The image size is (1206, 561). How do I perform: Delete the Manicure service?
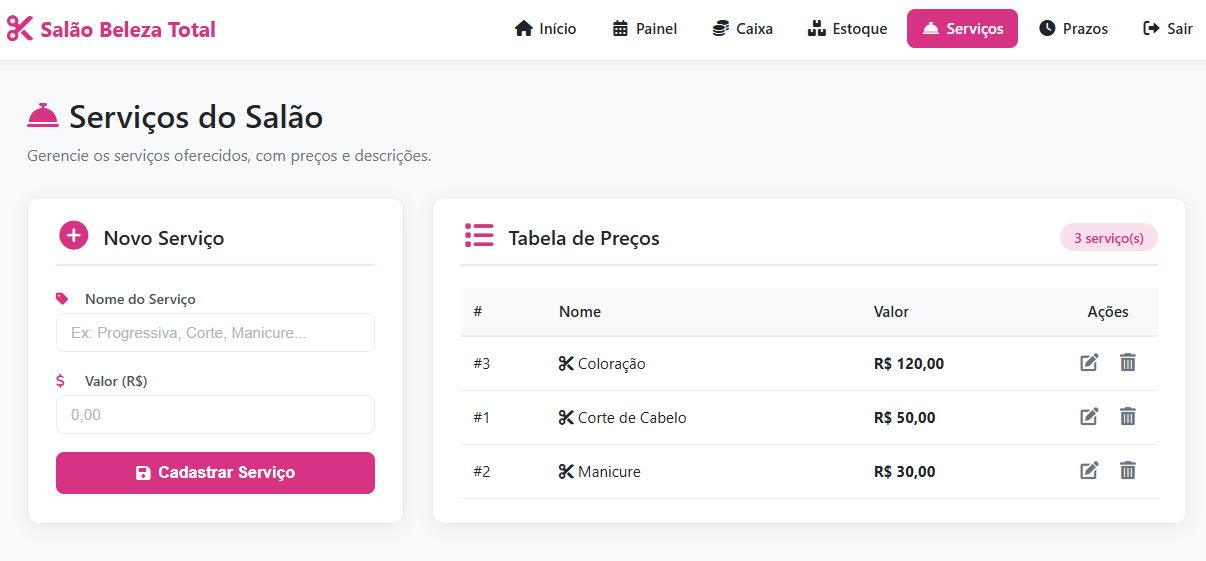click(1128, 471)
